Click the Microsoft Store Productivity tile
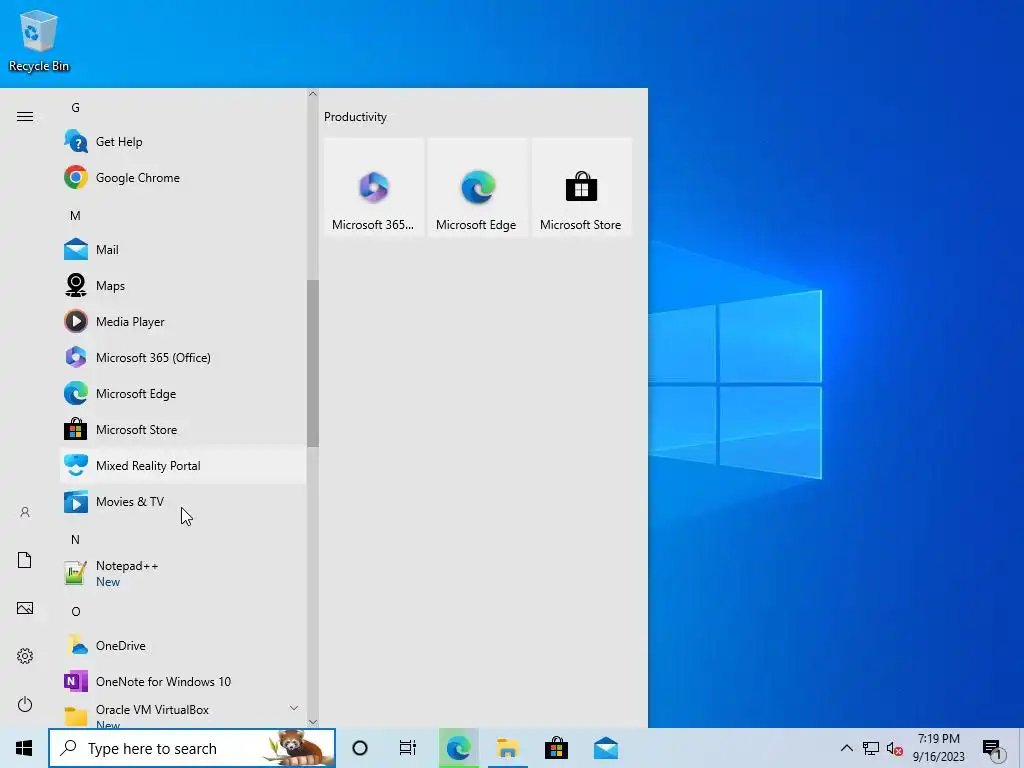 point(581,187)
